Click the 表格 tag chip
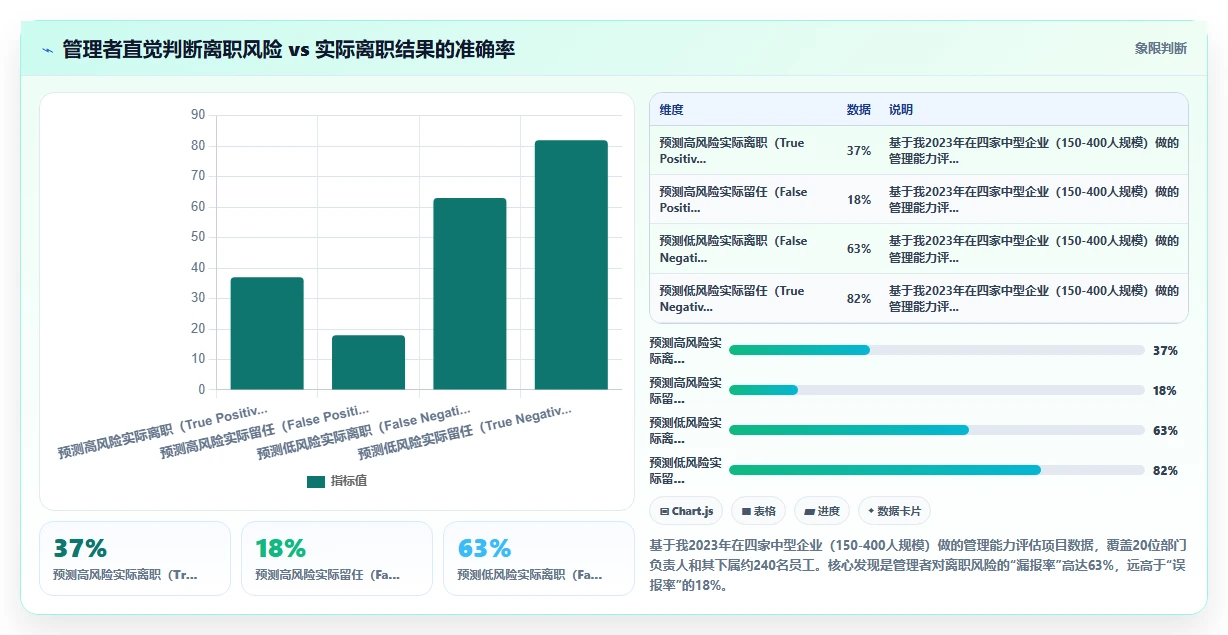This screenshot has width=1228, height=635. pyautogui.click(x=759, y=511)
